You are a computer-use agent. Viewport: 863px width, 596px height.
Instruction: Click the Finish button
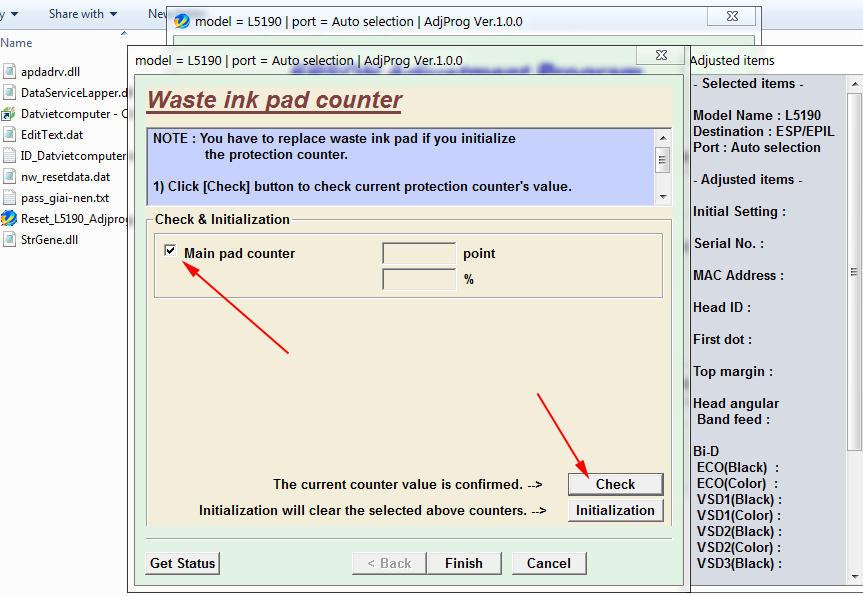[464, 563]
